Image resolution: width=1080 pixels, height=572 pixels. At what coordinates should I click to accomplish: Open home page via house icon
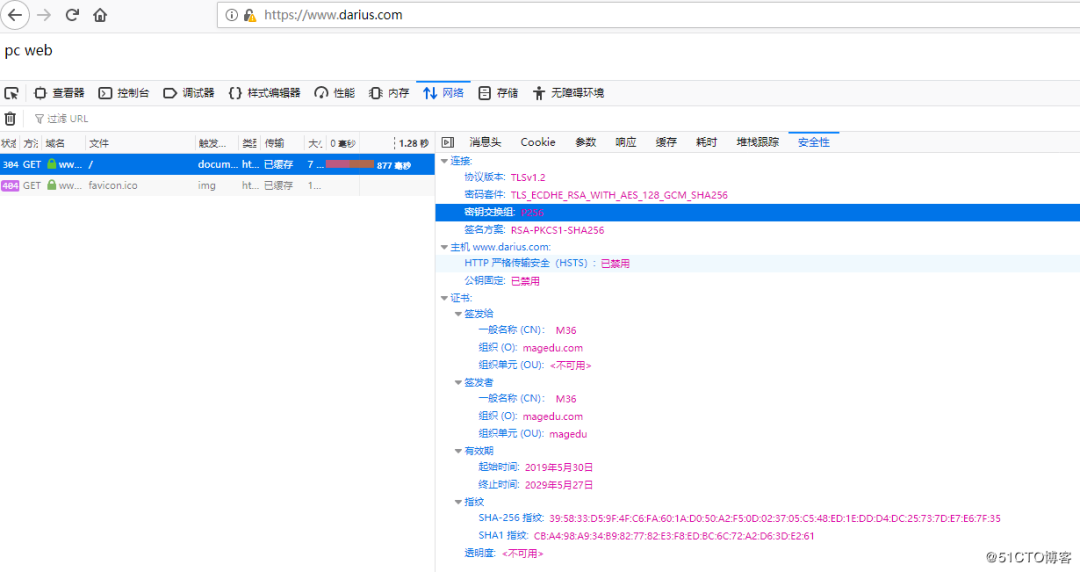coord(101,14)
